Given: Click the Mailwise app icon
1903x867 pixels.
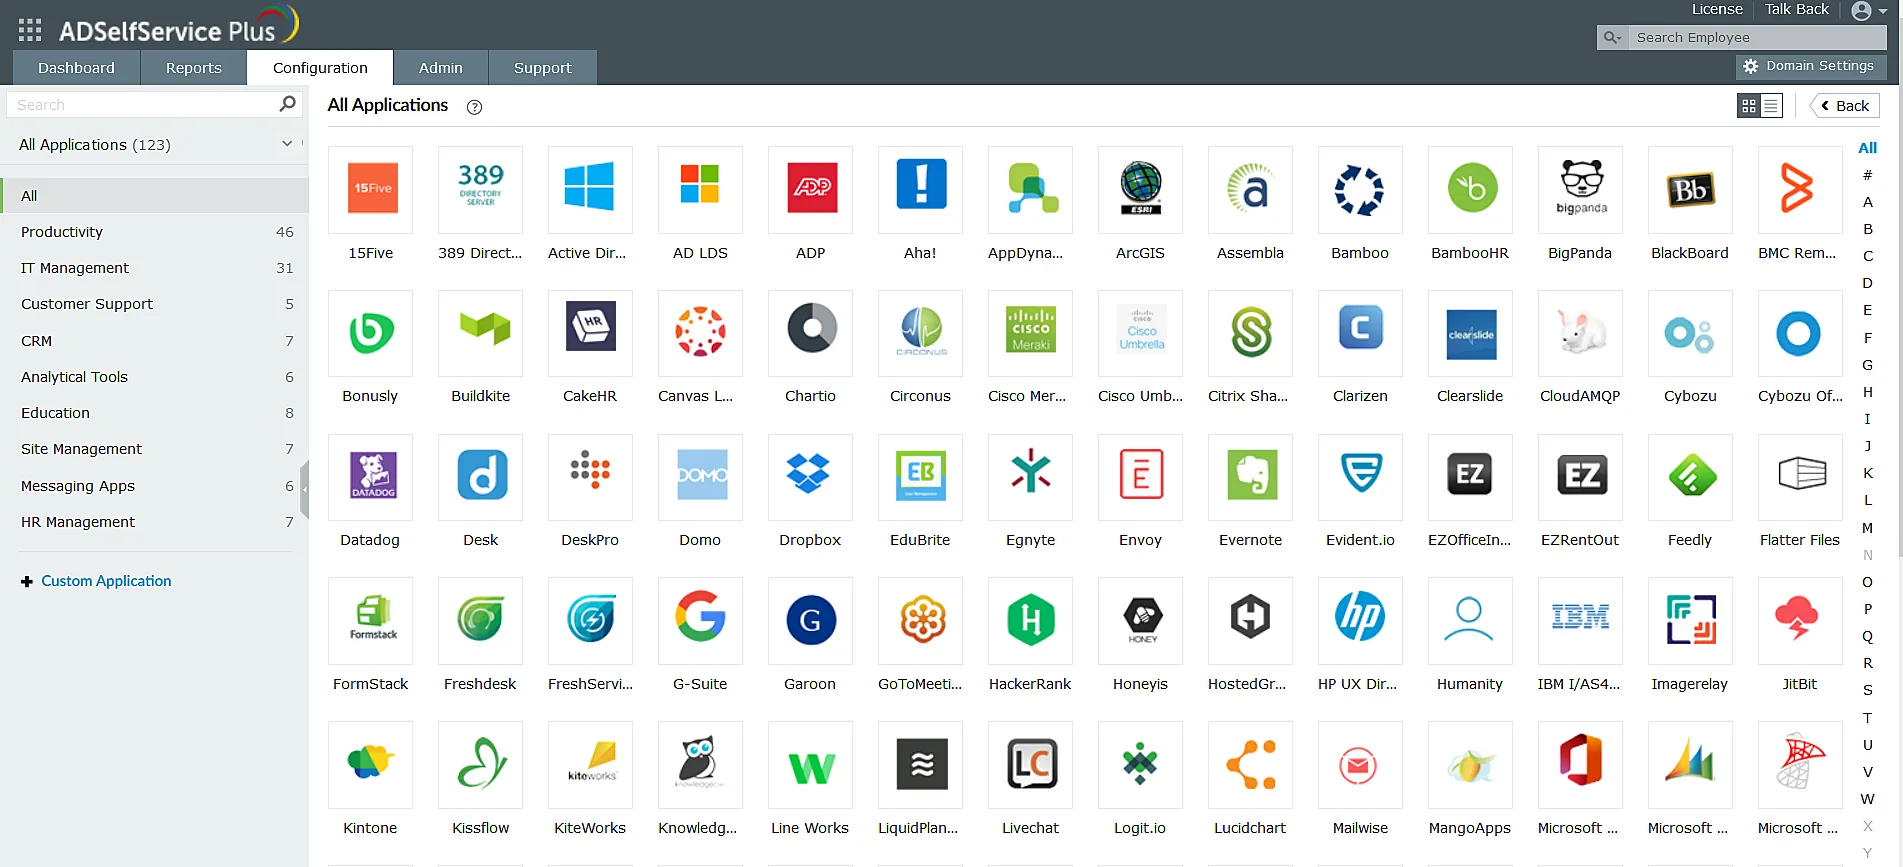Looking at the screenshot, I should click(x=1360, y=764).
